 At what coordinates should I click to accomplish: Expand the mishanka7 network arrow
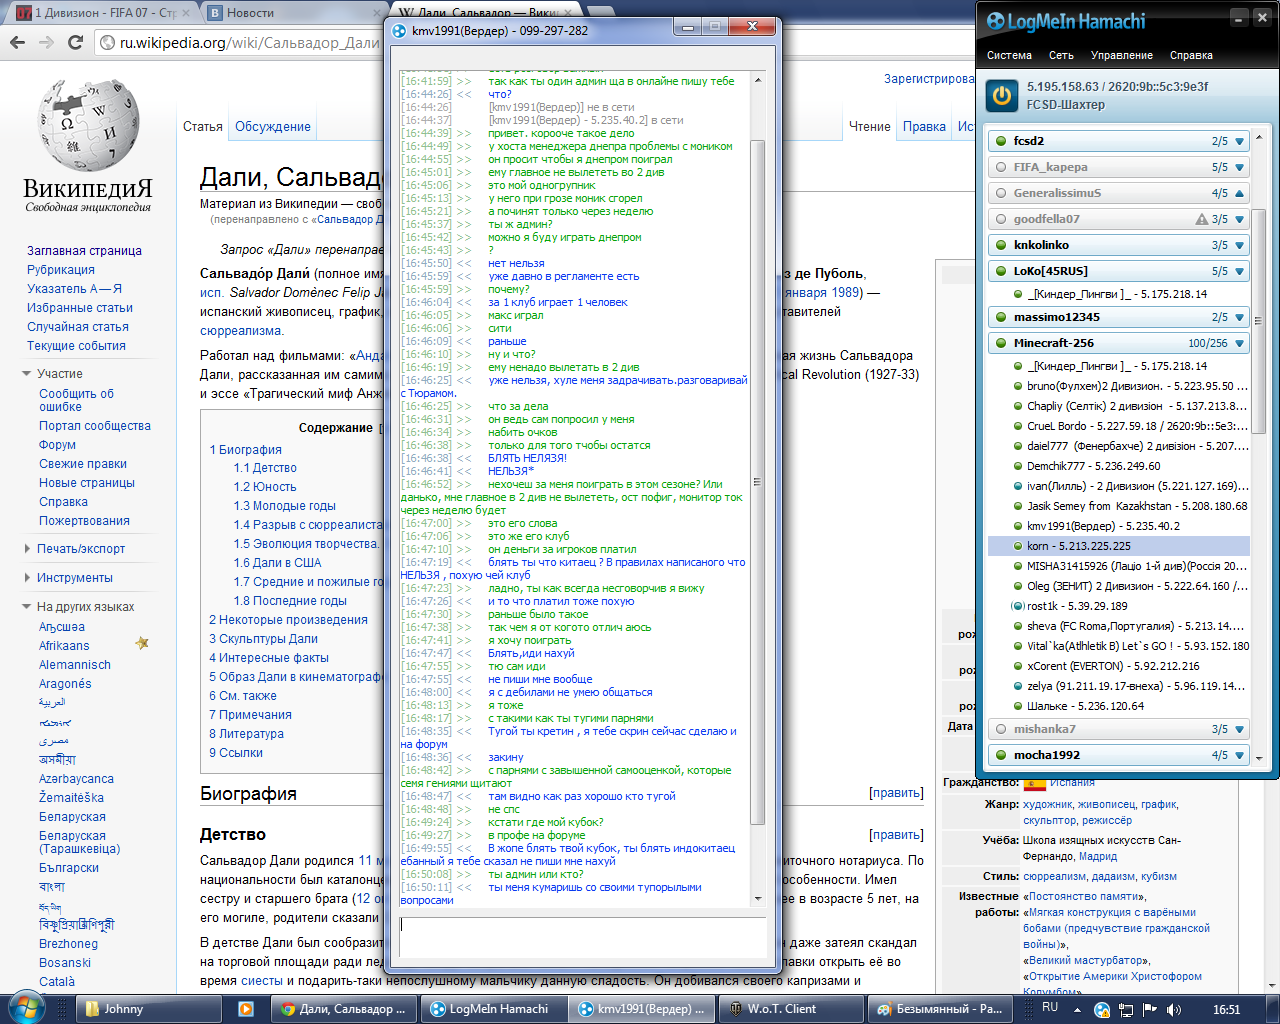point(1240,730)
